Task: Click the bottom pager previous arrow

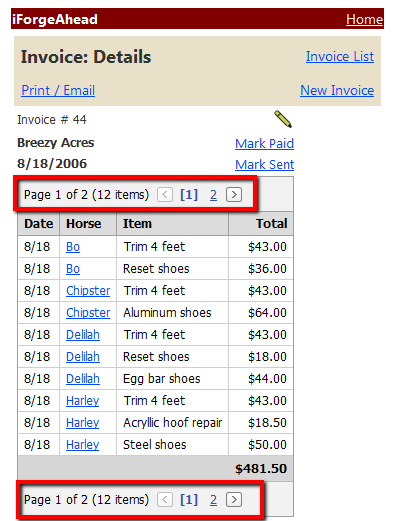Action: click(165, 499)
